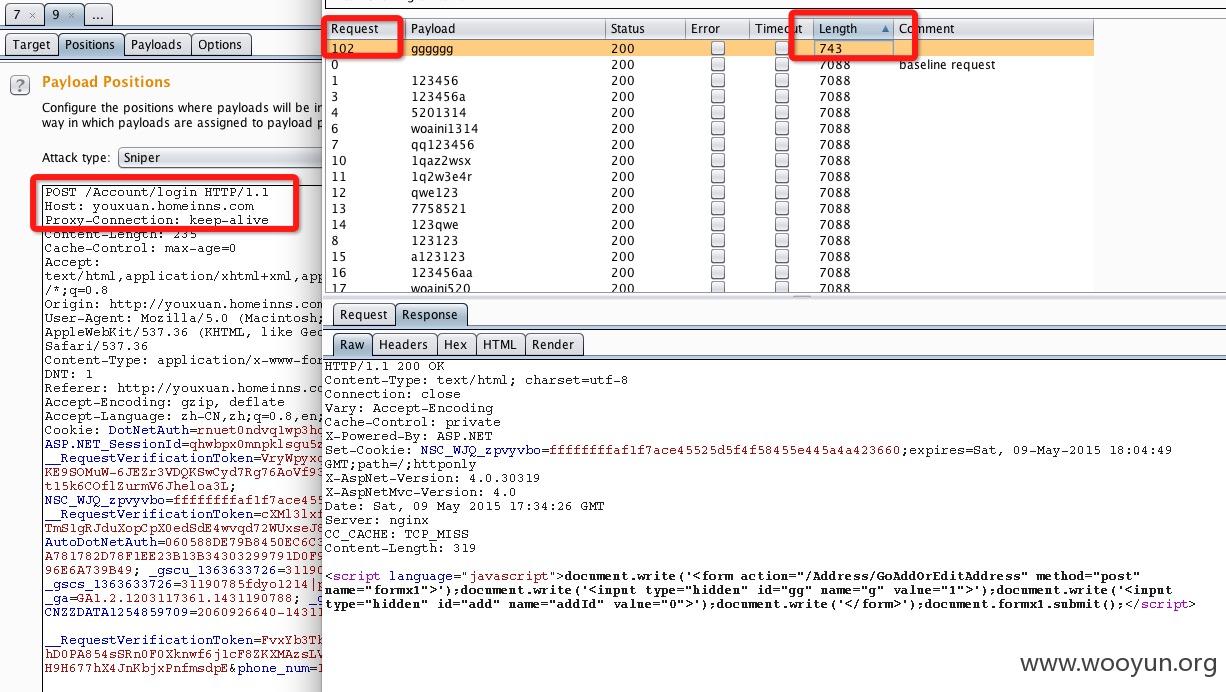The width and height of the screenshot is (1226, 692).
Task: Toggle Timeout checkbox for payload 1q2w3e4r
Action: [x=782, y=176]
